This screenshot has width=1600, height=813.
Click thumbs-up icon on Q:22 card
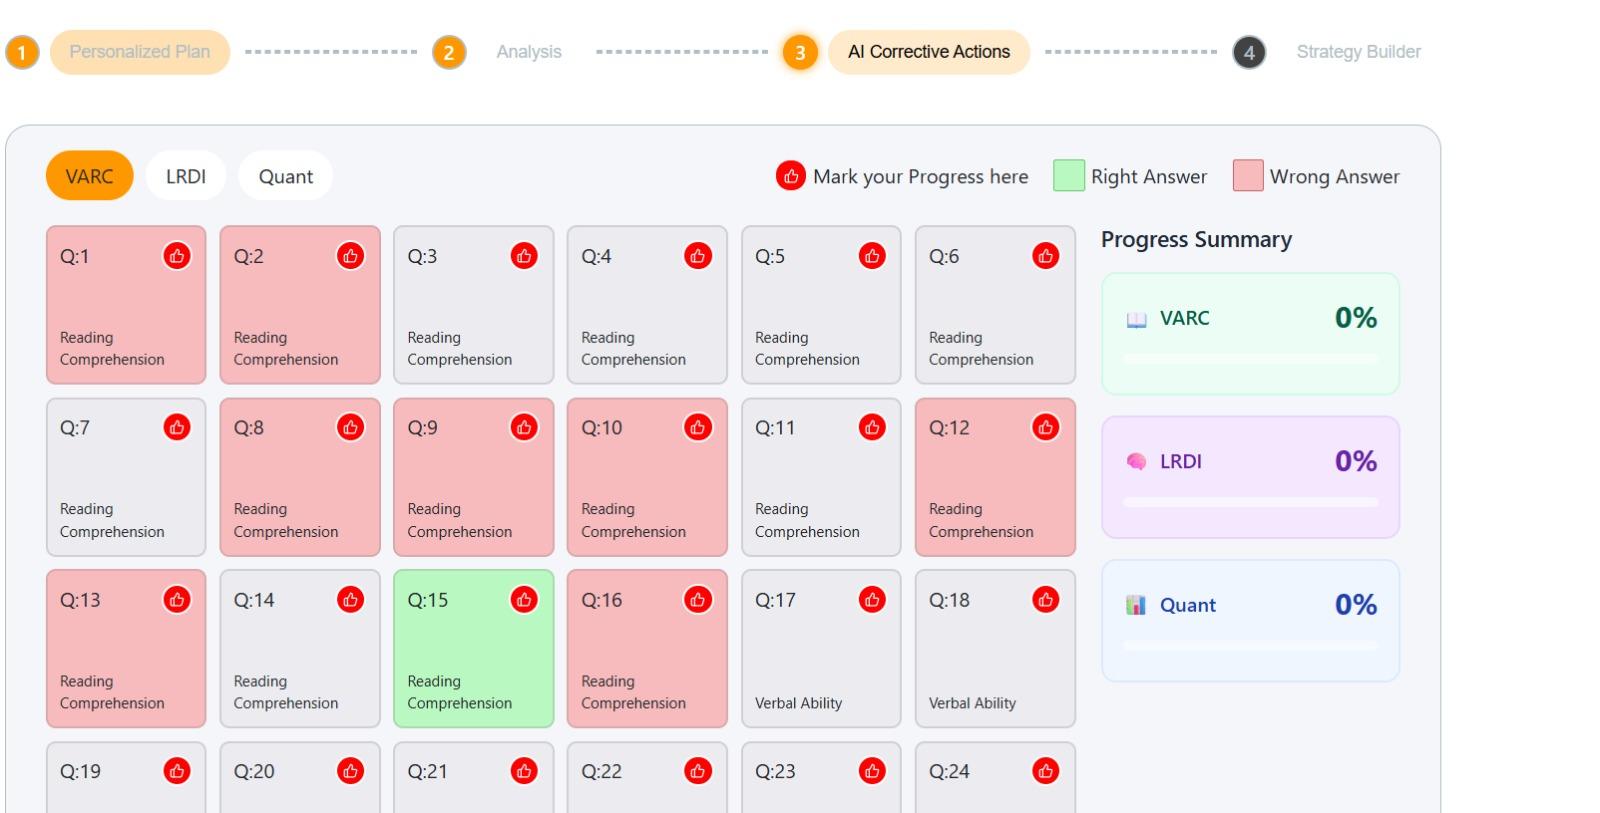(x=698, y=771)
